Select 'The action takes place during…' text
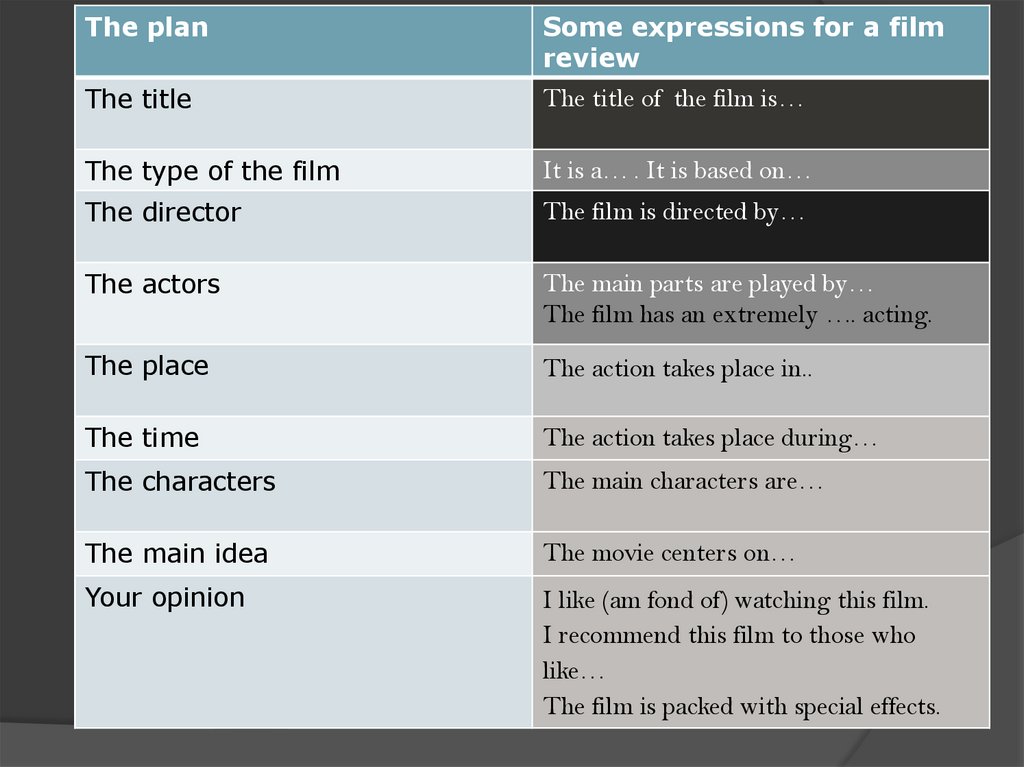The width and height of the screenshot is (1024, 767). [710, 438]
